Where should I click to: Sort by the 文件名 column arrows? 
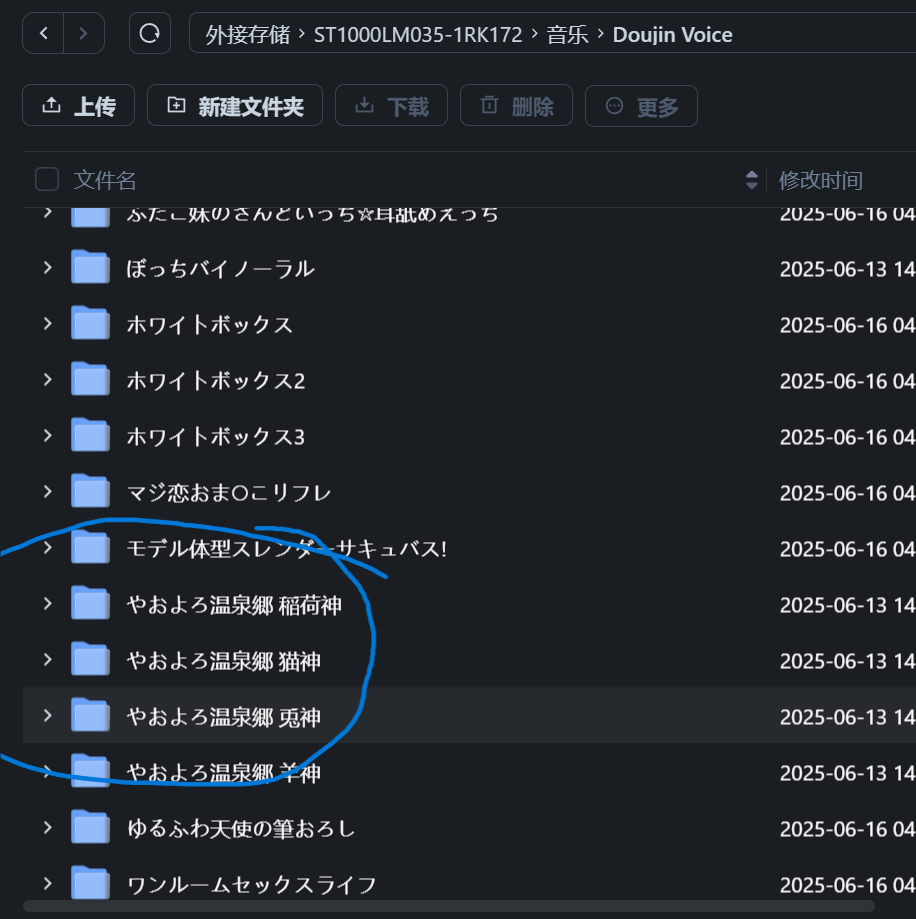tap(751, 180)
